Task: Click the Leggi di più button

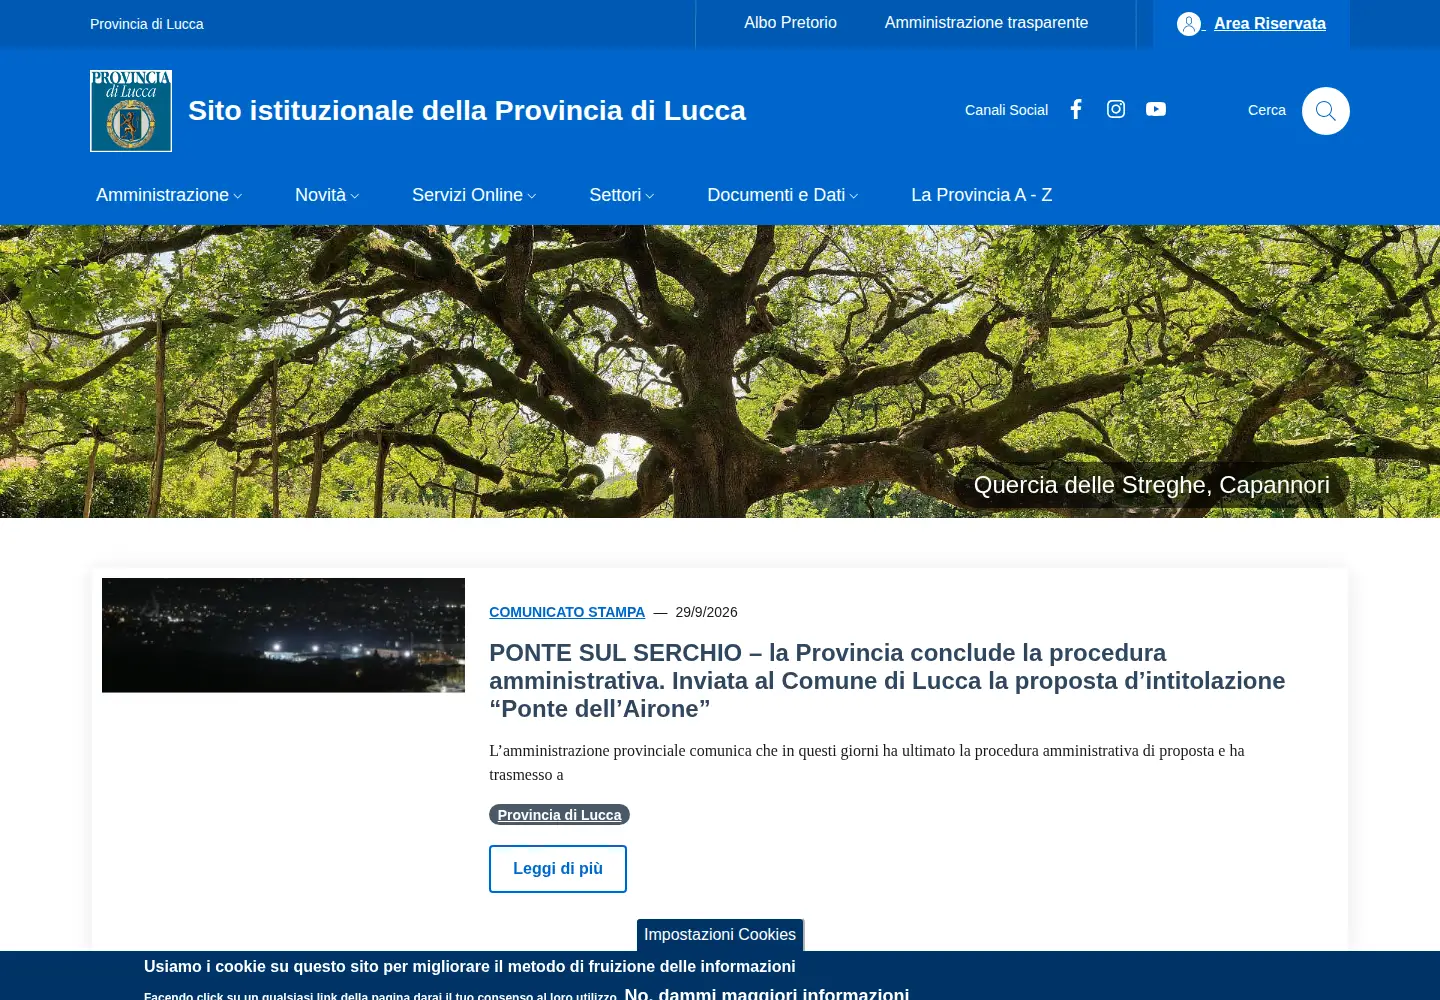Action: pos(558,869)
